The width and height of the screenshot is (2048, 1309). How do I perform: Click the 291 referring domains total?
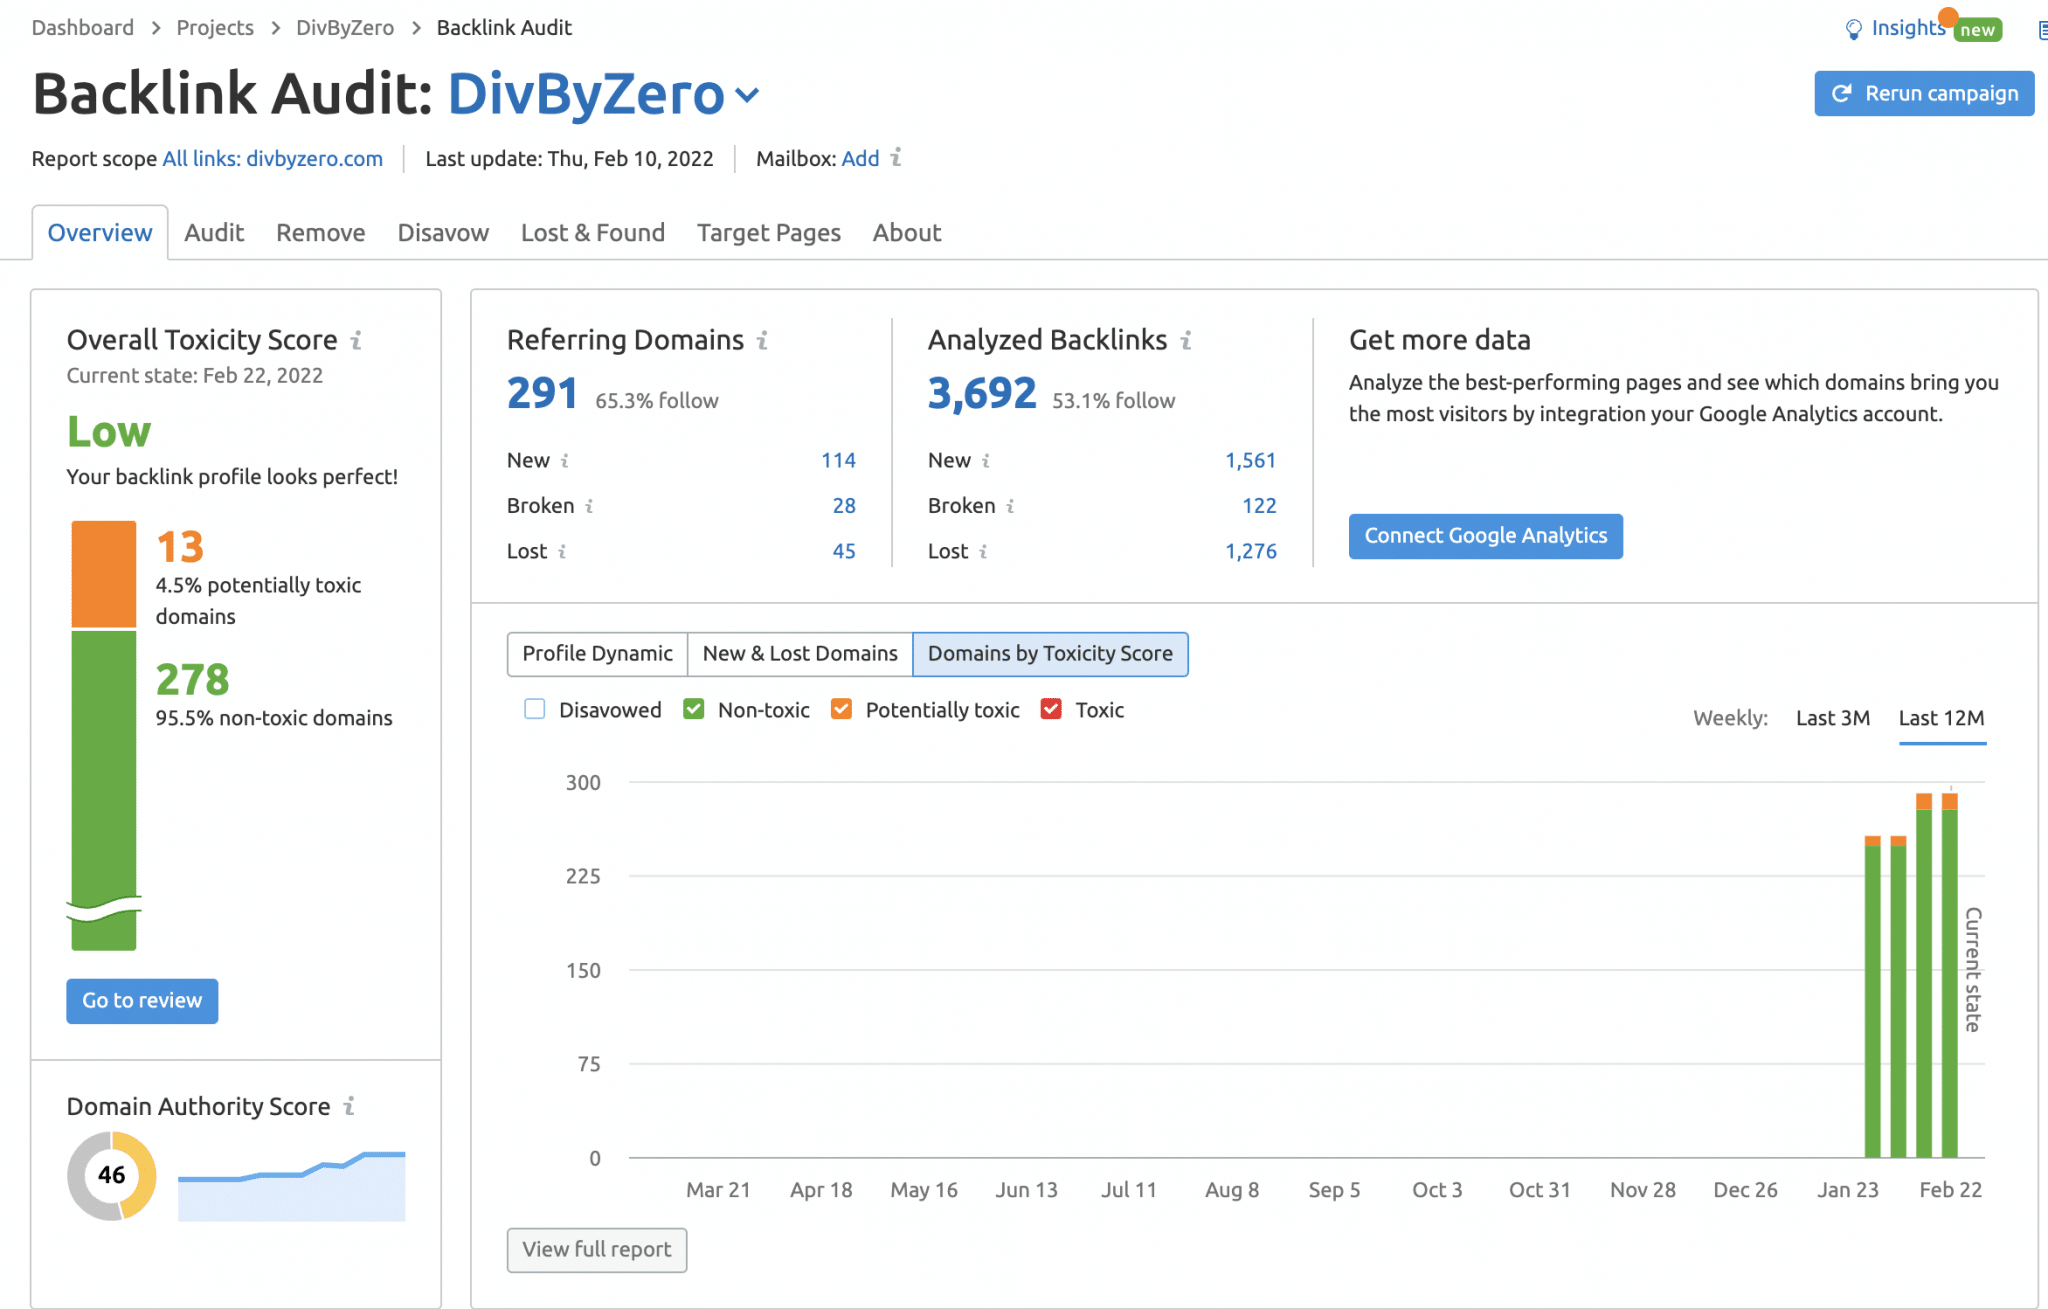click(542, 393)
